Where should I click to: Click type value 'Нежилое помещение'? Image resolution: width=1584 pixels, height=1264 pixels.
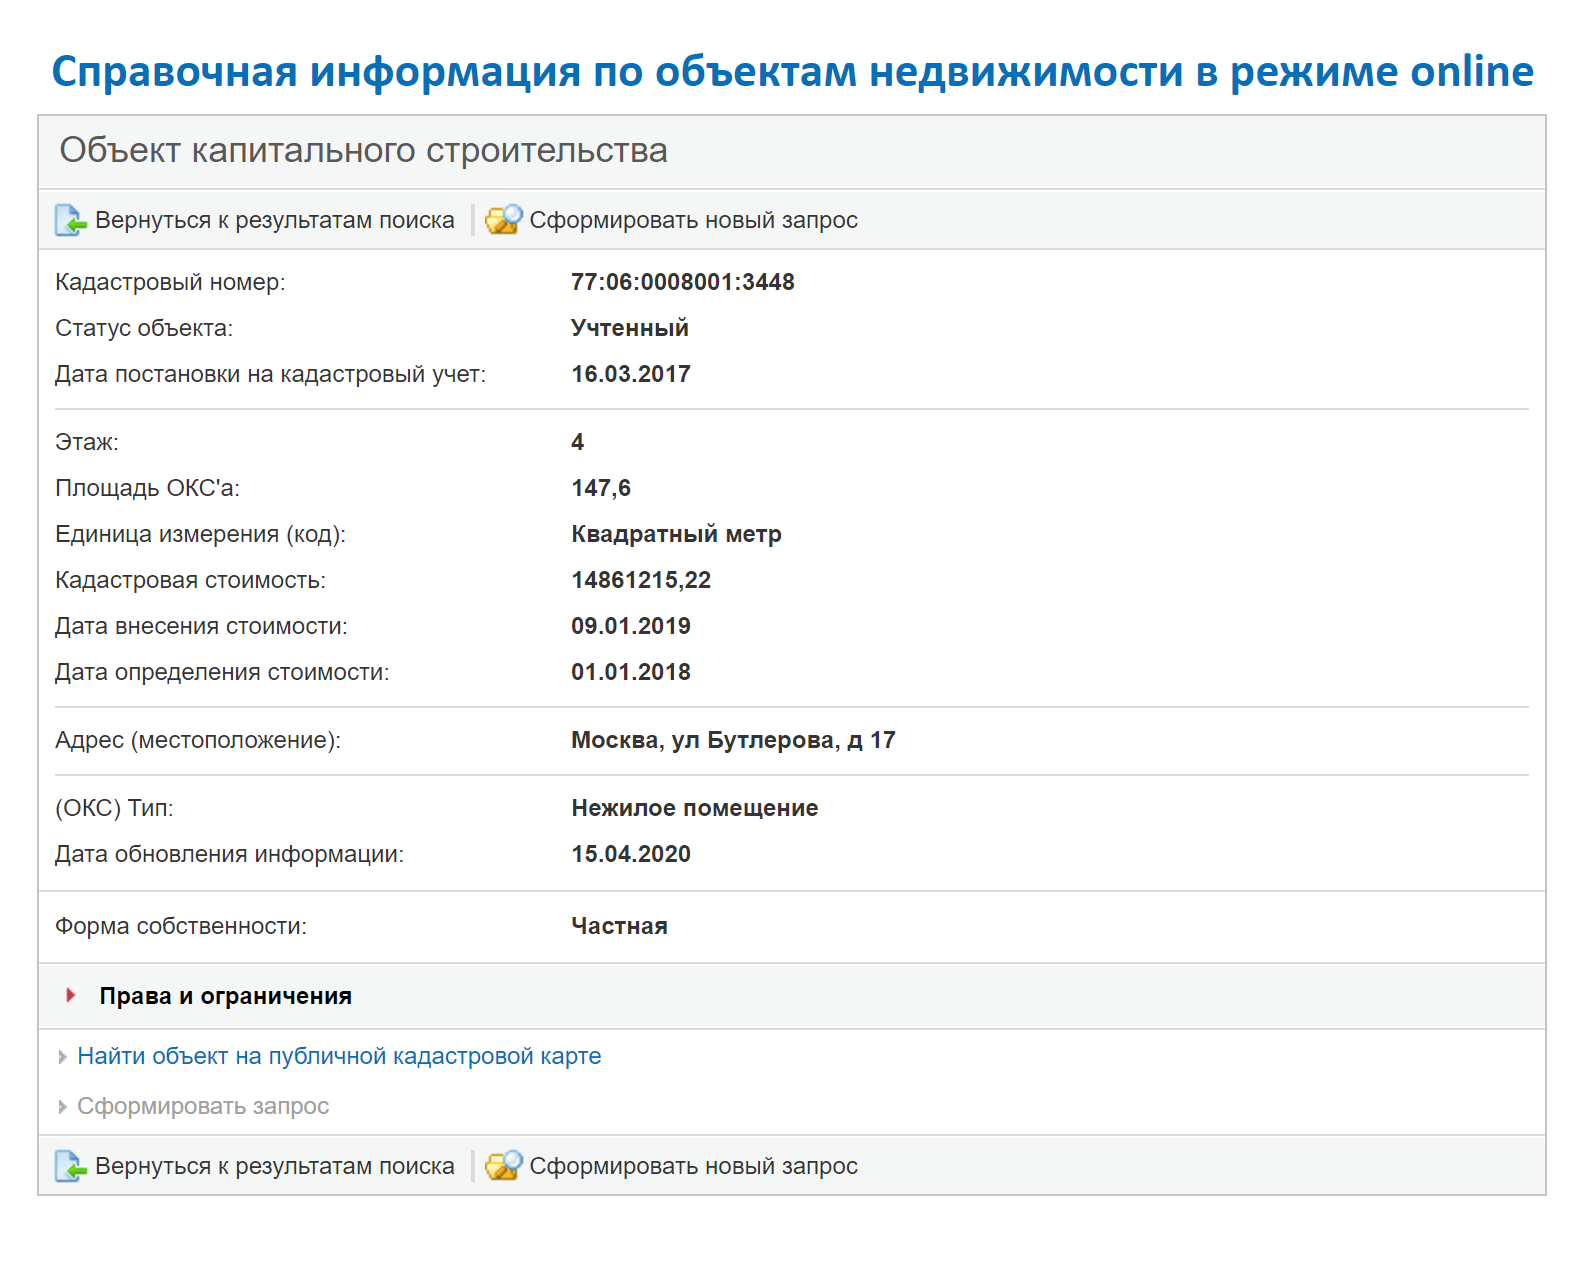point(695,808)
